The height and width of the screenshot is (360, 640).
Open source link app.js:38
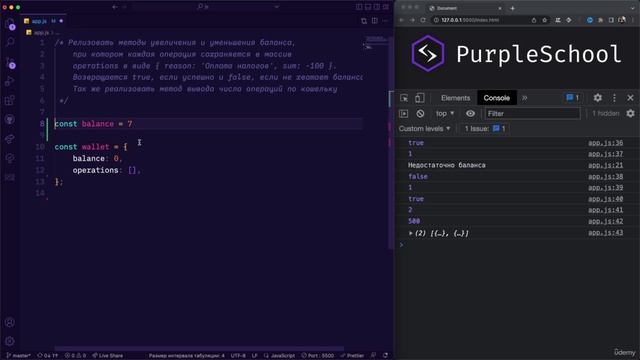point(605,176)
